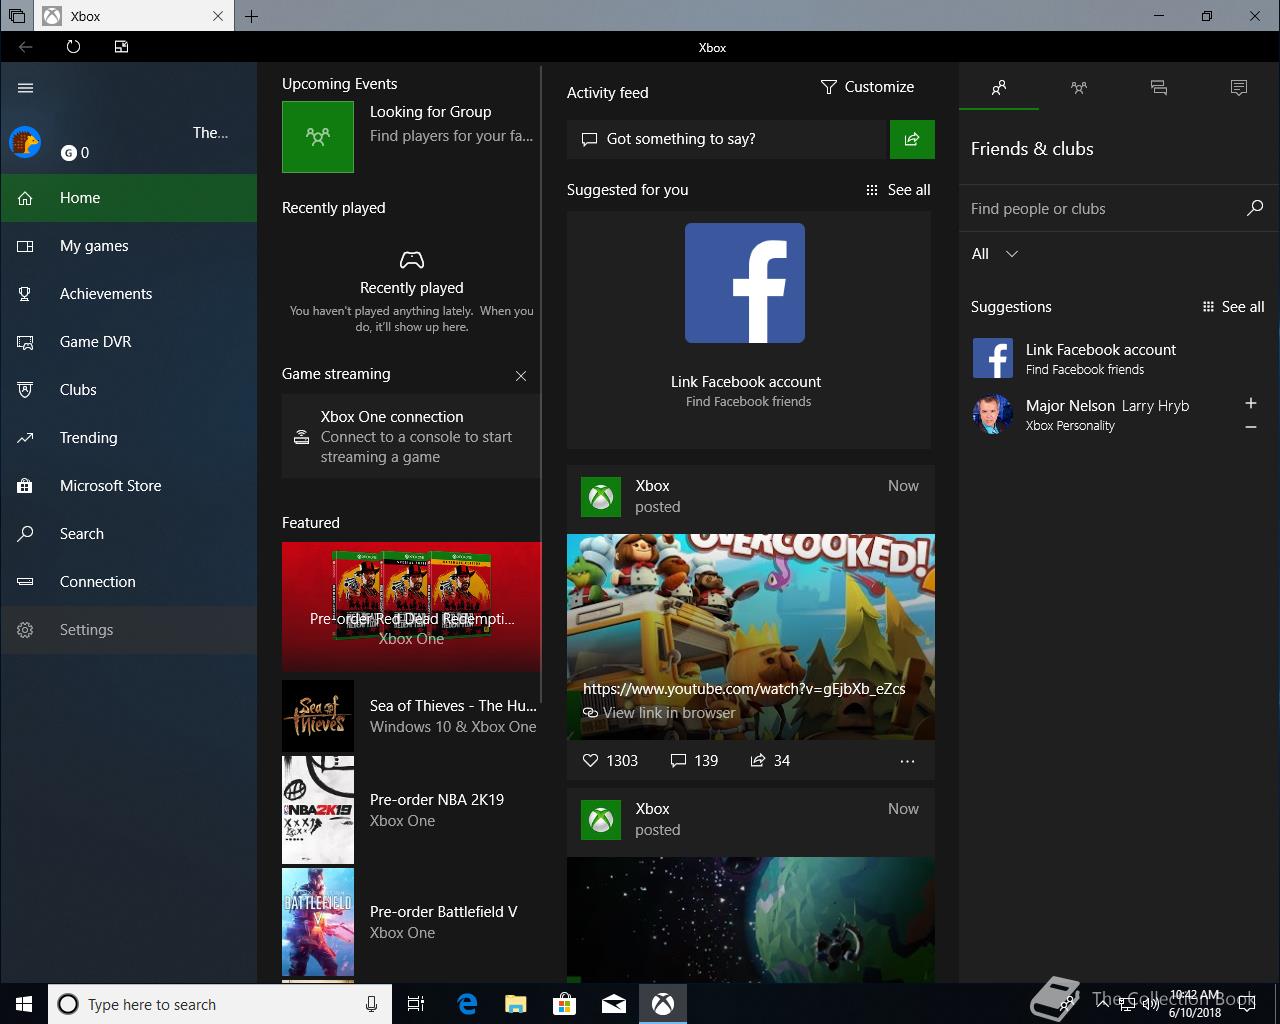
Task: Open Settings gear in sidebar
Action: [25, 630]
